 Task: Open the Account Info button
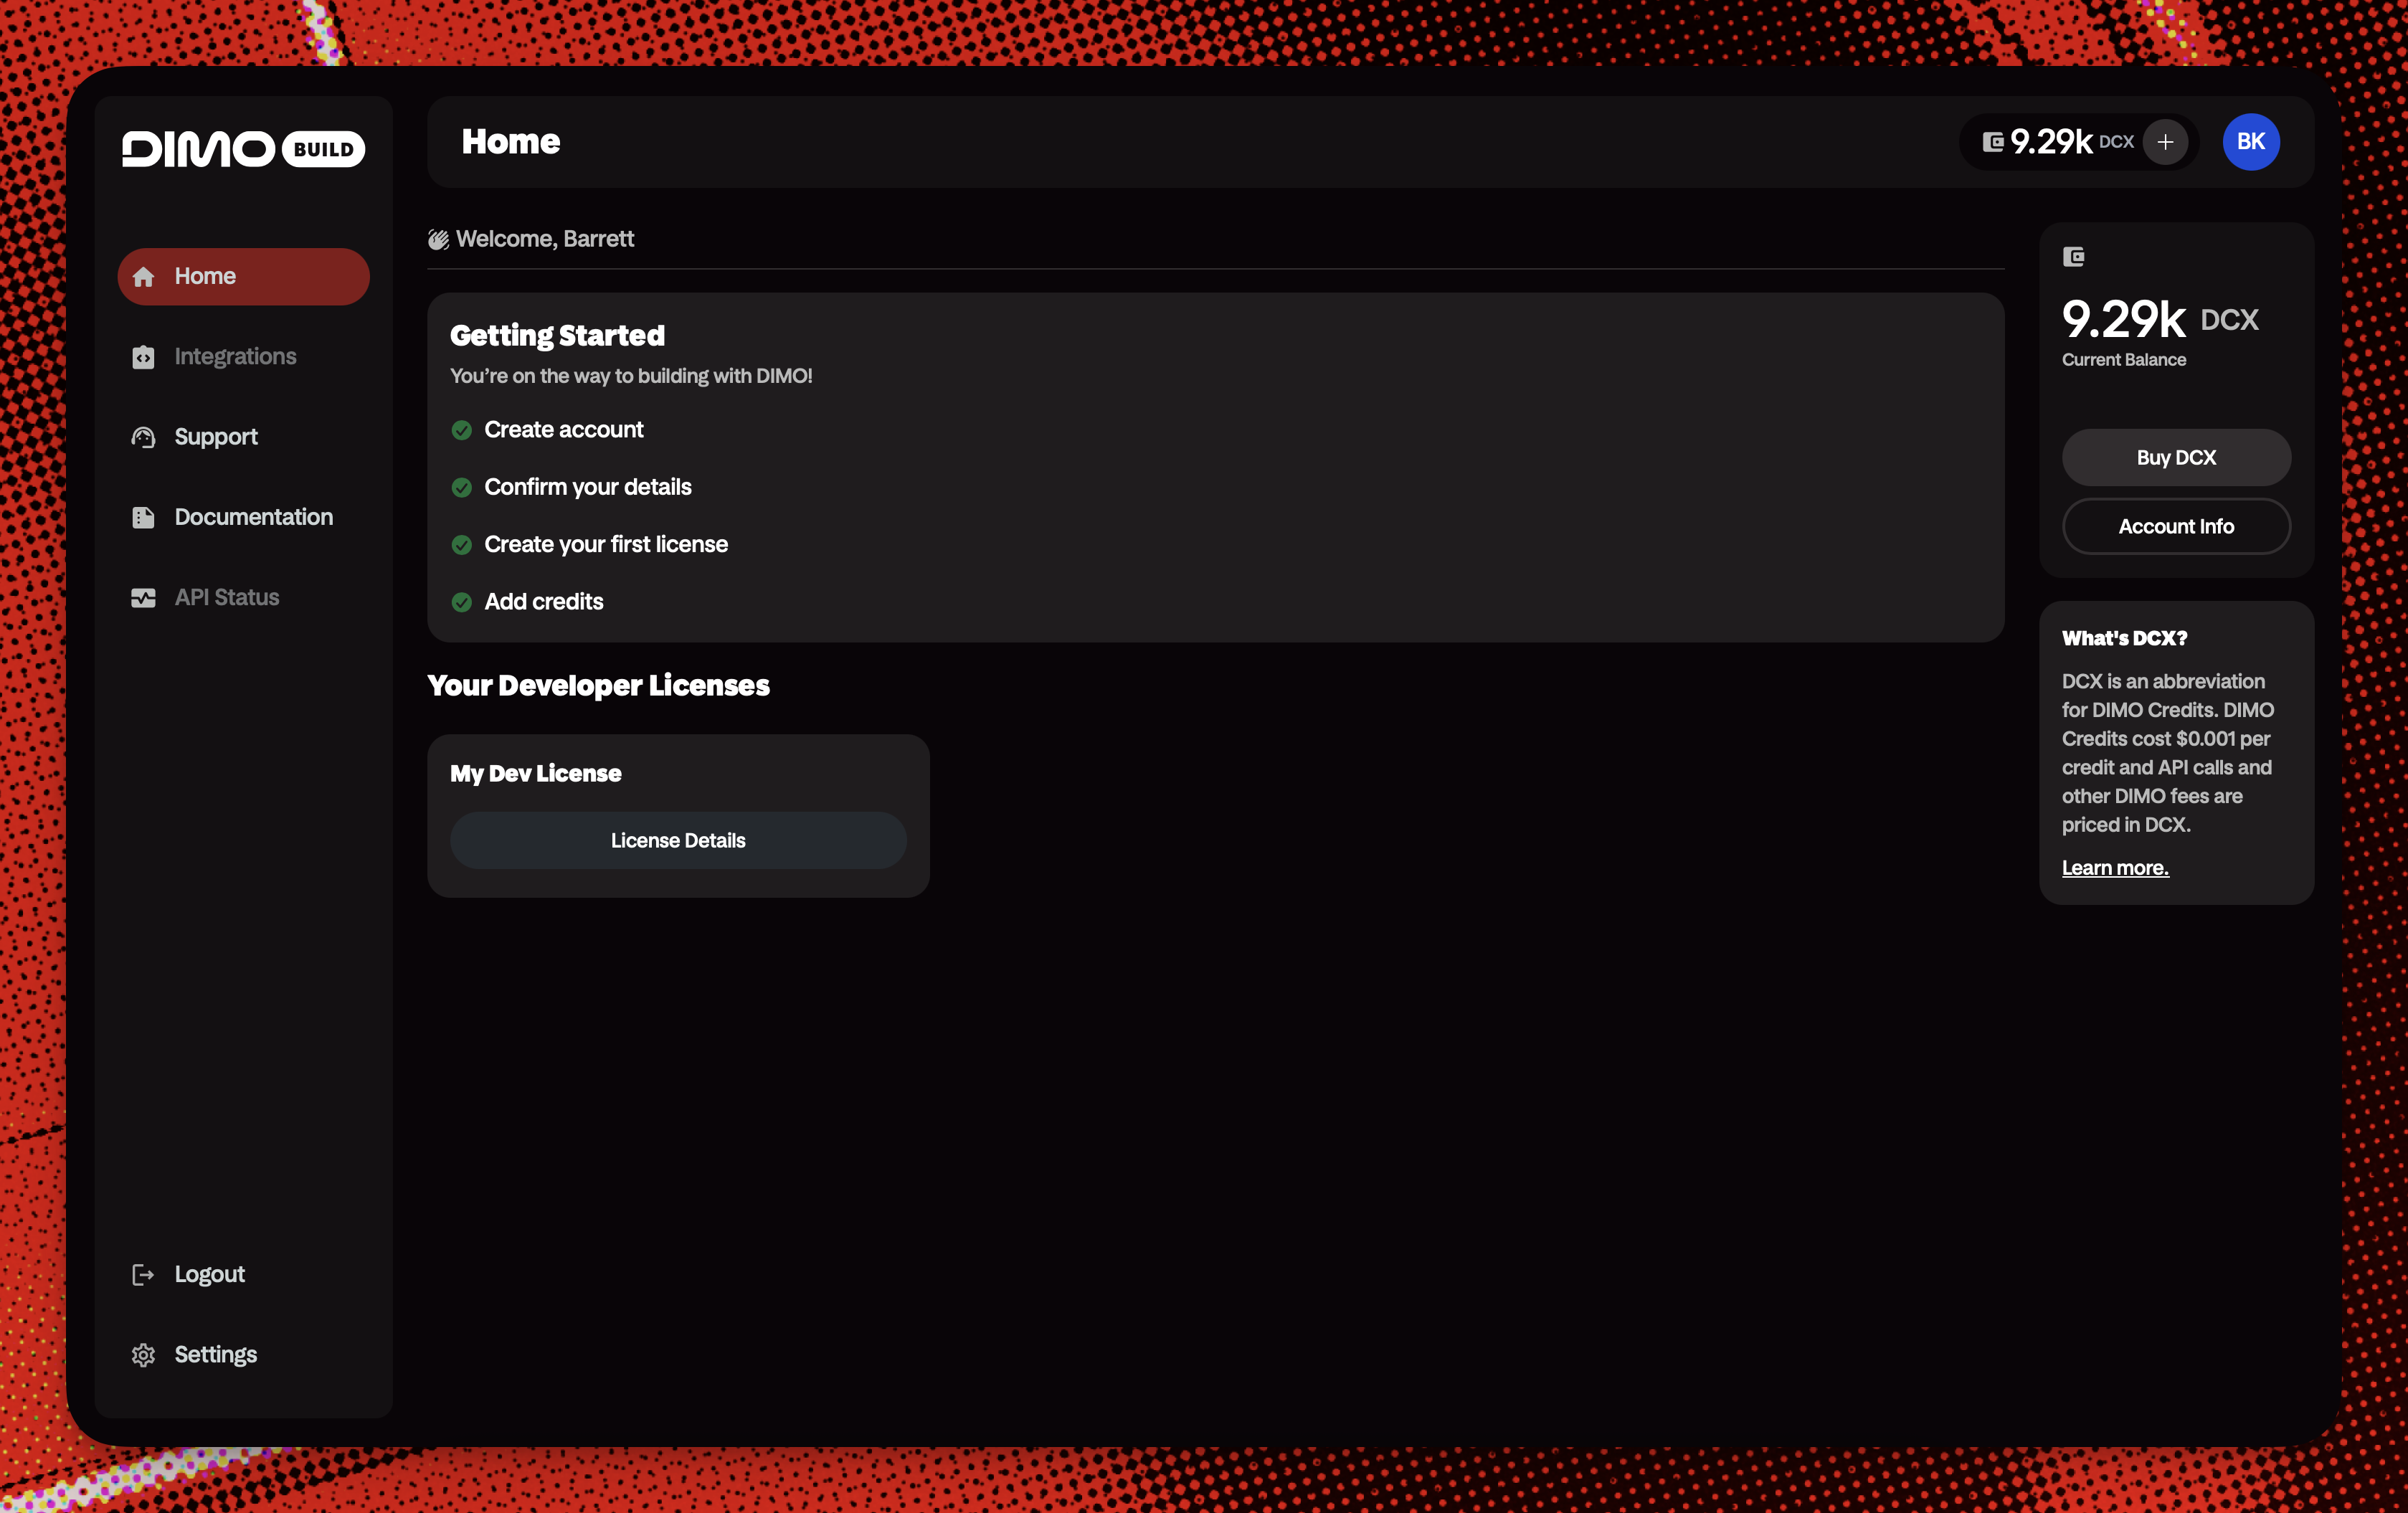coord(2175,526)
